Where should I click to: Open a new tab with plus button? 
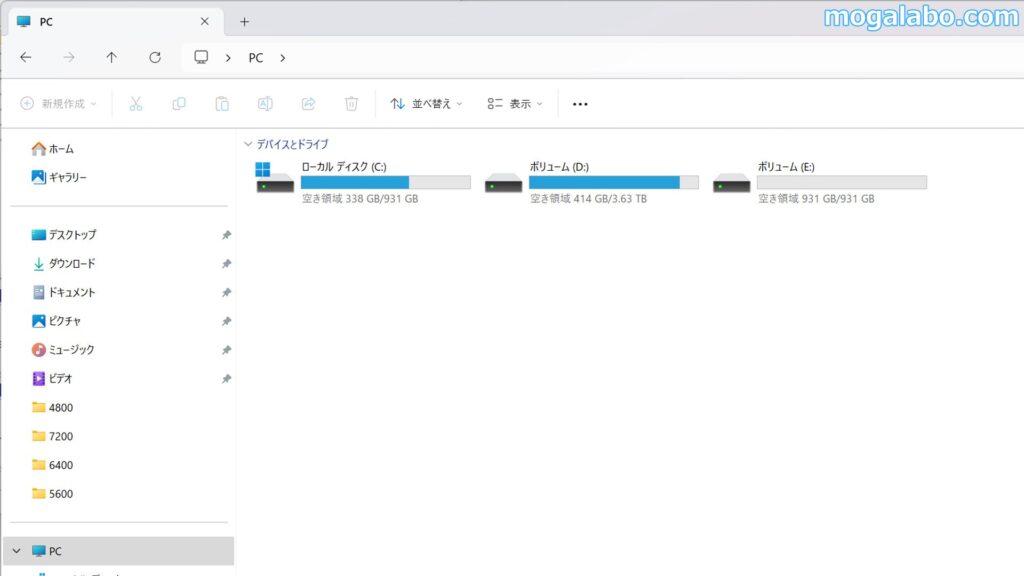tap(244, 21)
